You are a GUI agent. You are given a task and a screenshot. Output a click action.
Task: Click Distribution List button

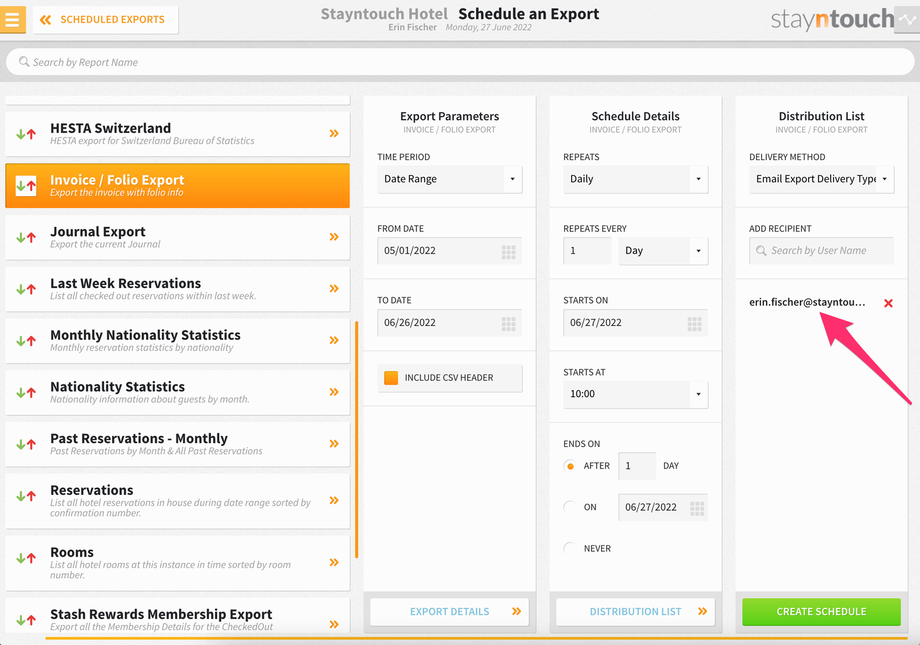(x=635, y=612)
